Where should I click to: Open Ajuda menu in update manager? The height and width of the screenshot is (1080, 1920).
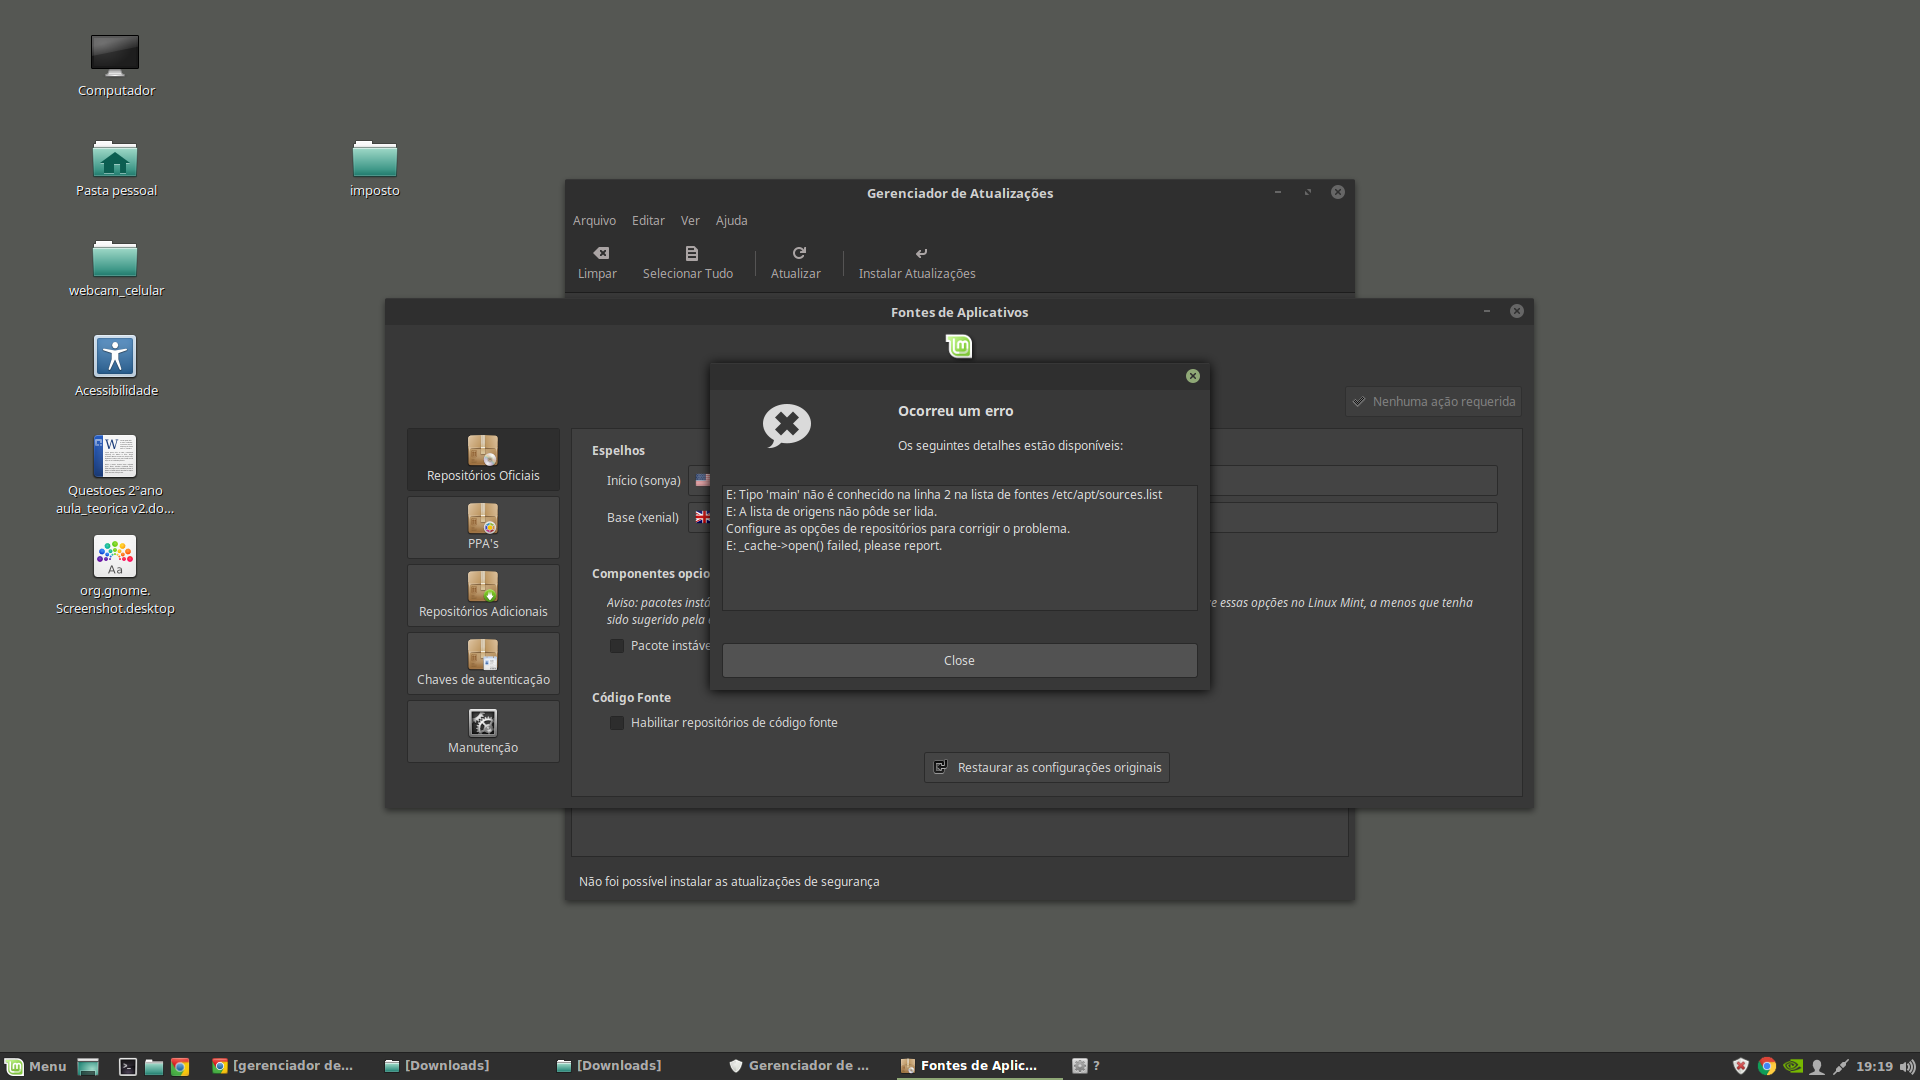pyautogui.click(x=731, y=220)
